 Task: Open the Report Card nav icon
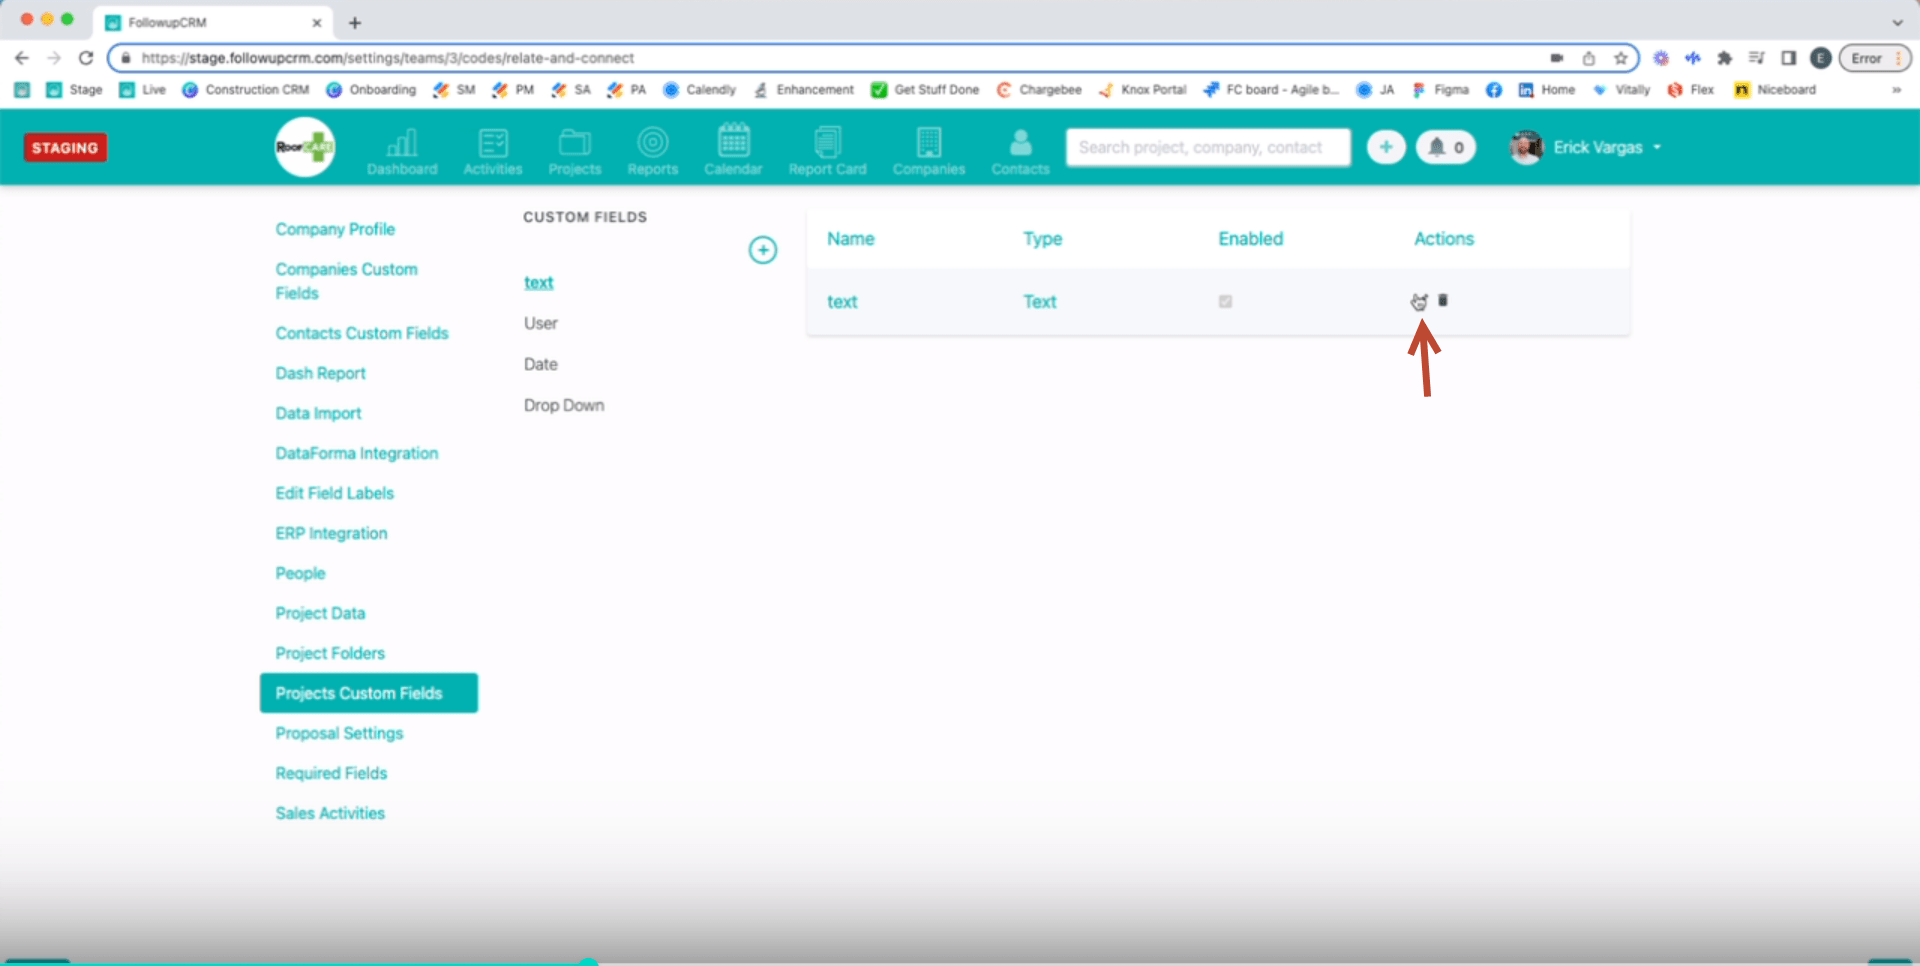pos(828,151)
